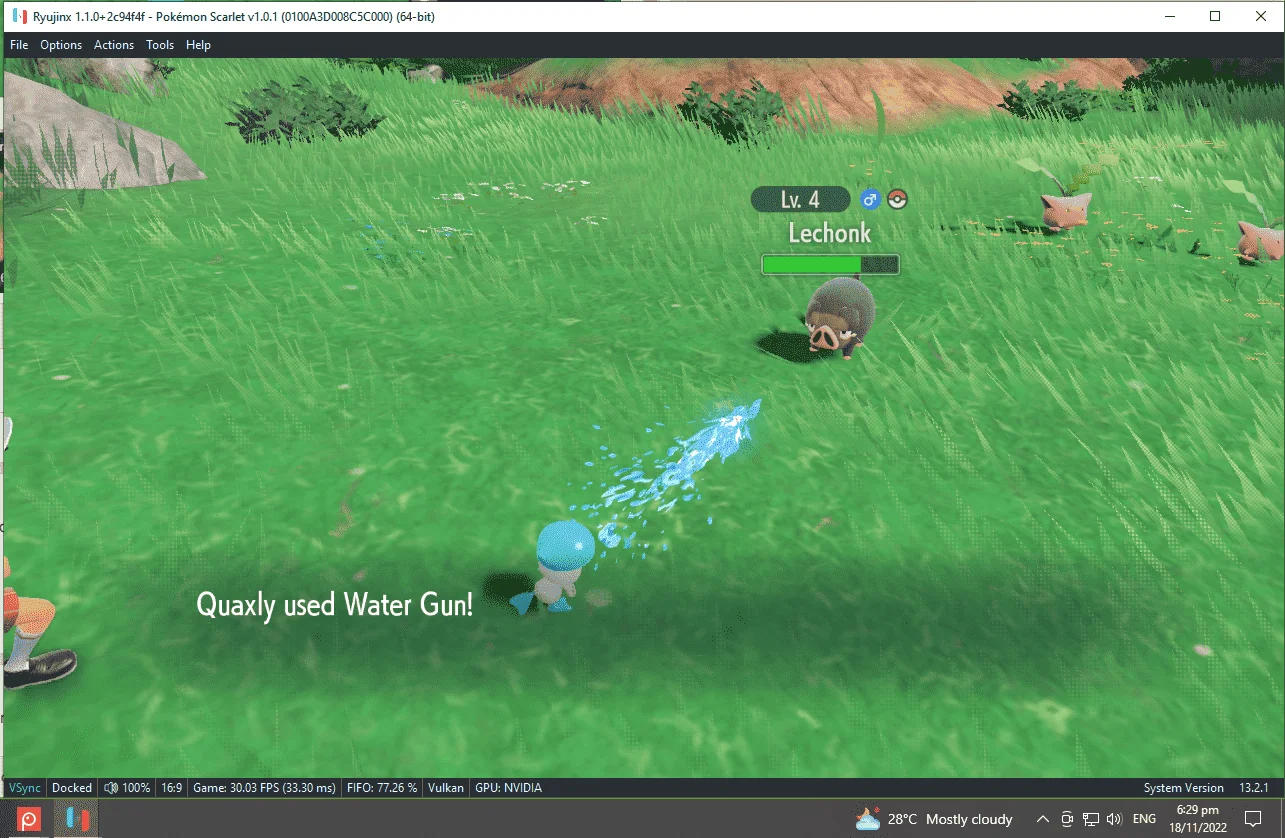
Task: Click the GPU: NVIDIA status label
Action: (x=508, y=788)
